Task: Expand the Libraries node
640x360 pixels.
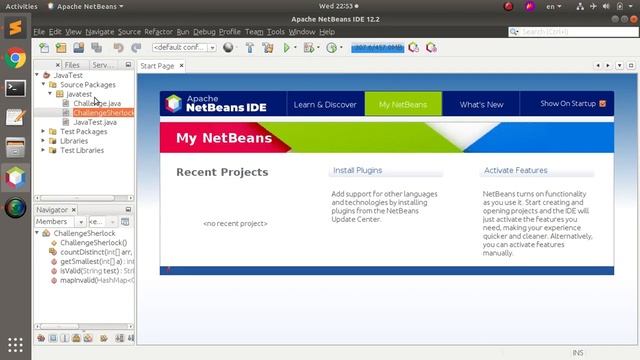Action: (44, 141)
